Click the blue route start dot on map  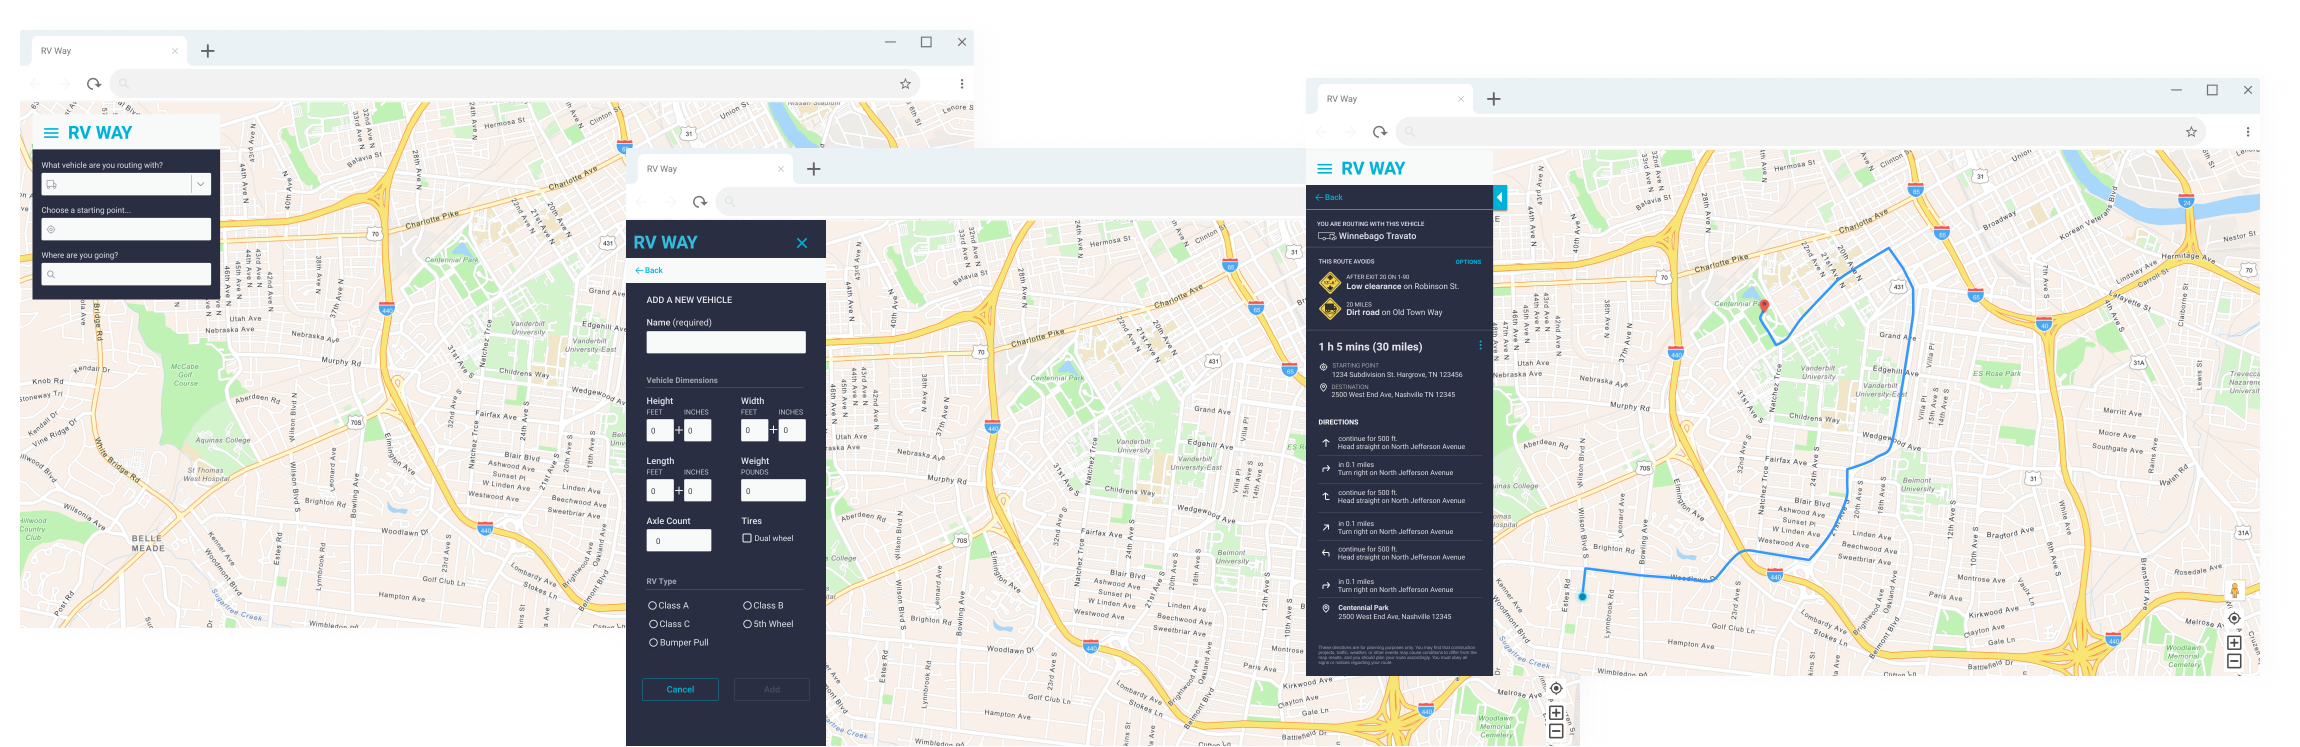pos(1583,597)
